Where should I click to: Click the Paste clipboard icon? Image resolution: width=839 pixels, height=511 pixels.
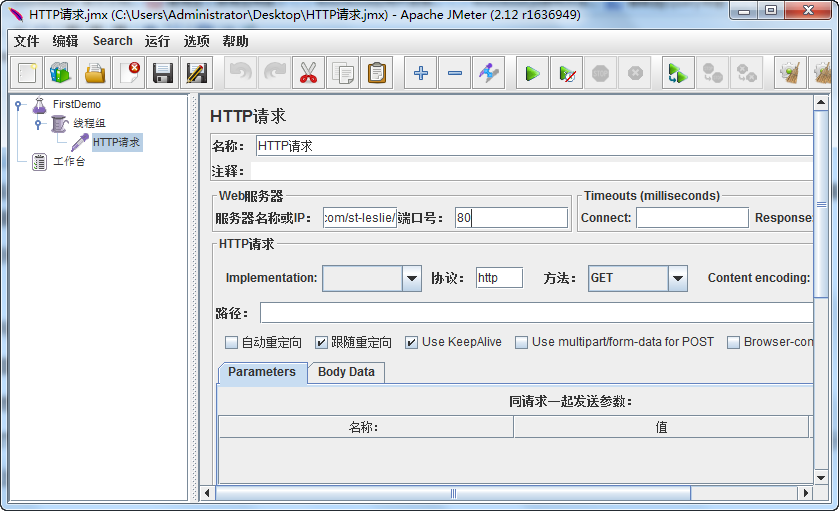click(x=377, y=73)
